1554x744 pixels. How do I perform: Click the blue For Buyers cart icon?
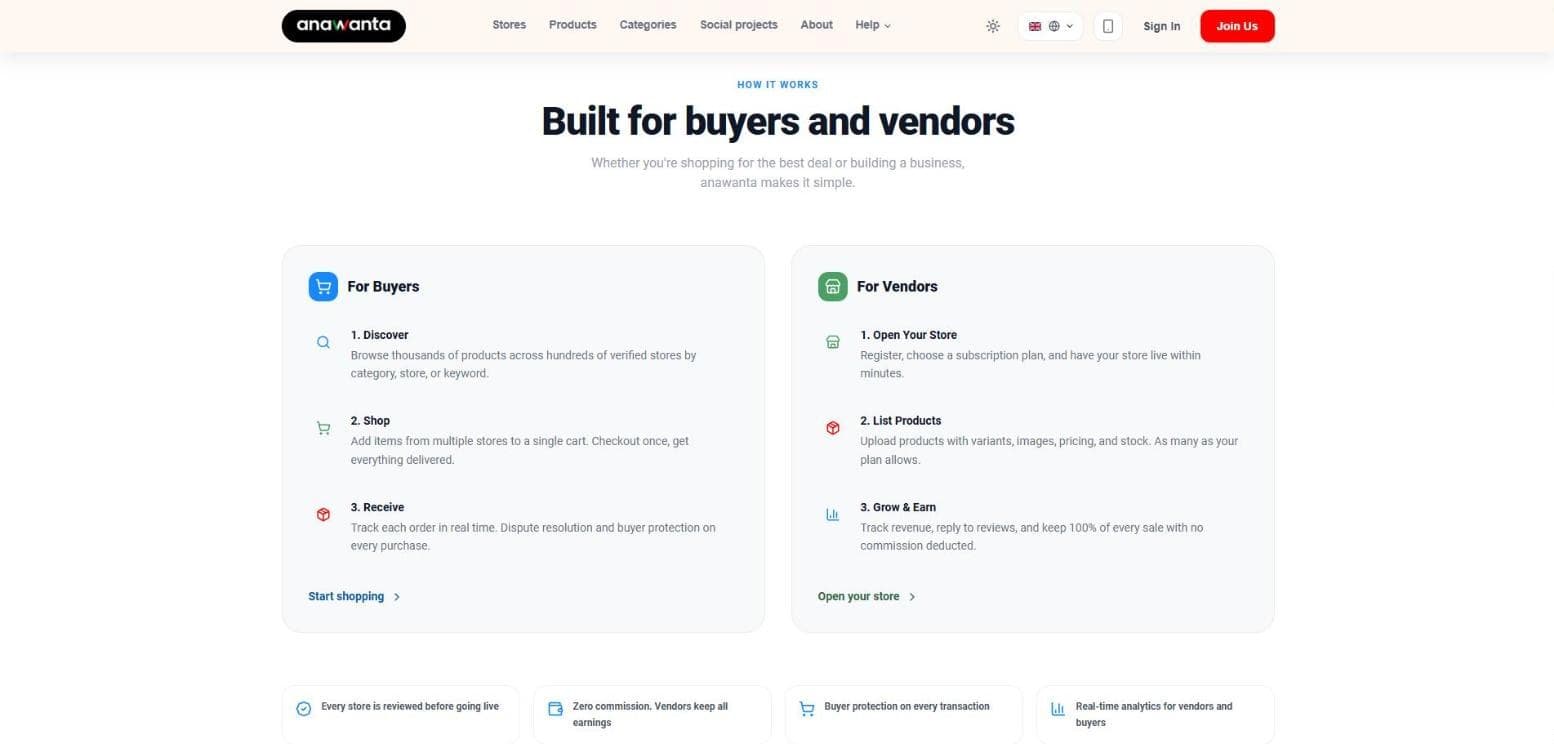[323, 286]
